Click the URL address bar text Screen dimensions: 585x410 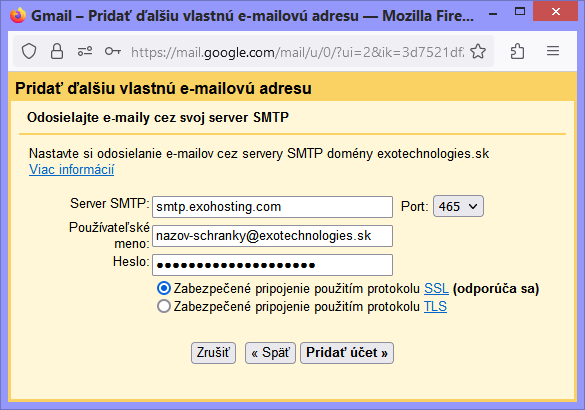(x=297, y=52)
